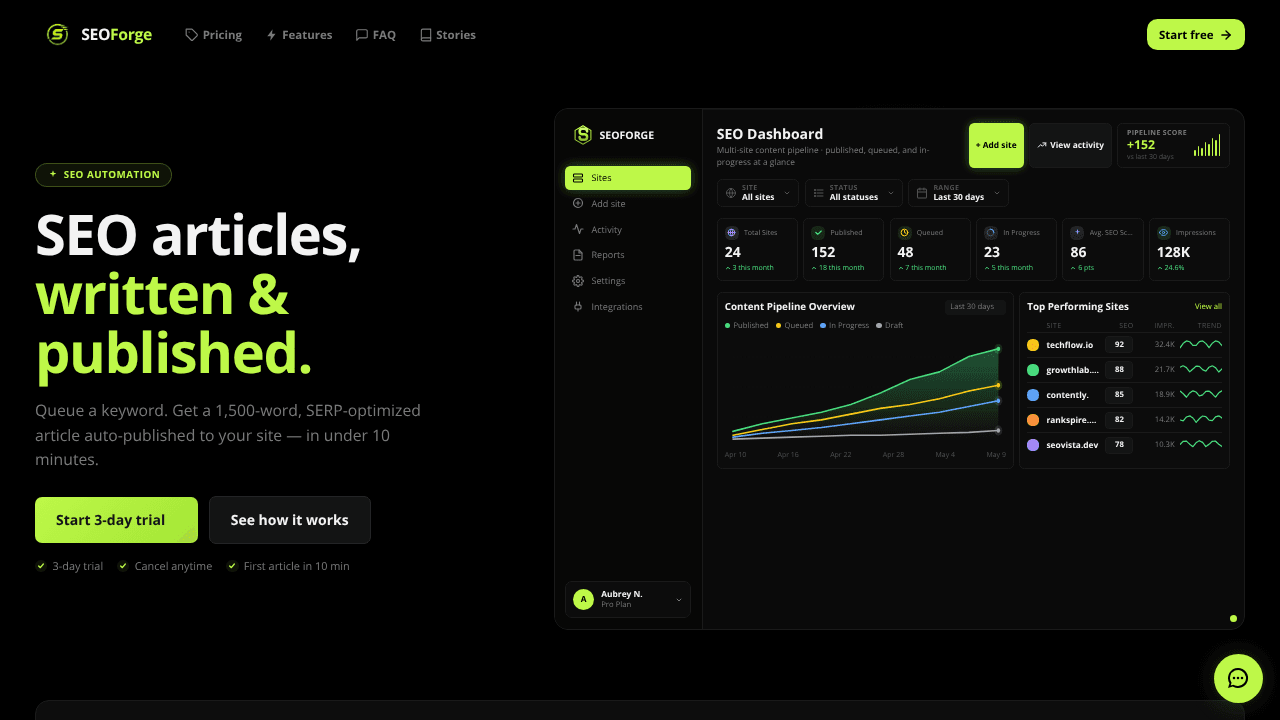Click the globe icon in Site filter
1280x720 pixels.
(731, 193)
